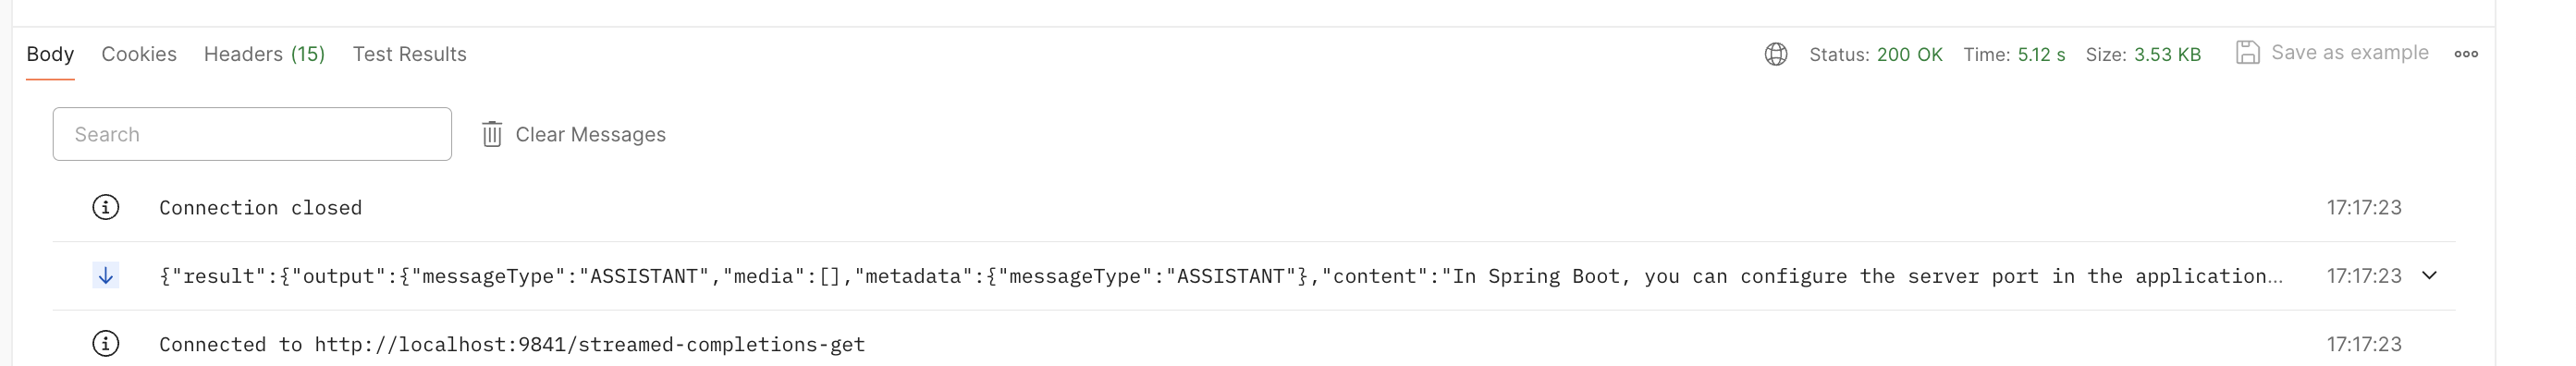Click the blue incoming message arrow icon
The width and height of the screenshot is (2576, 366).
pos(106,275)
